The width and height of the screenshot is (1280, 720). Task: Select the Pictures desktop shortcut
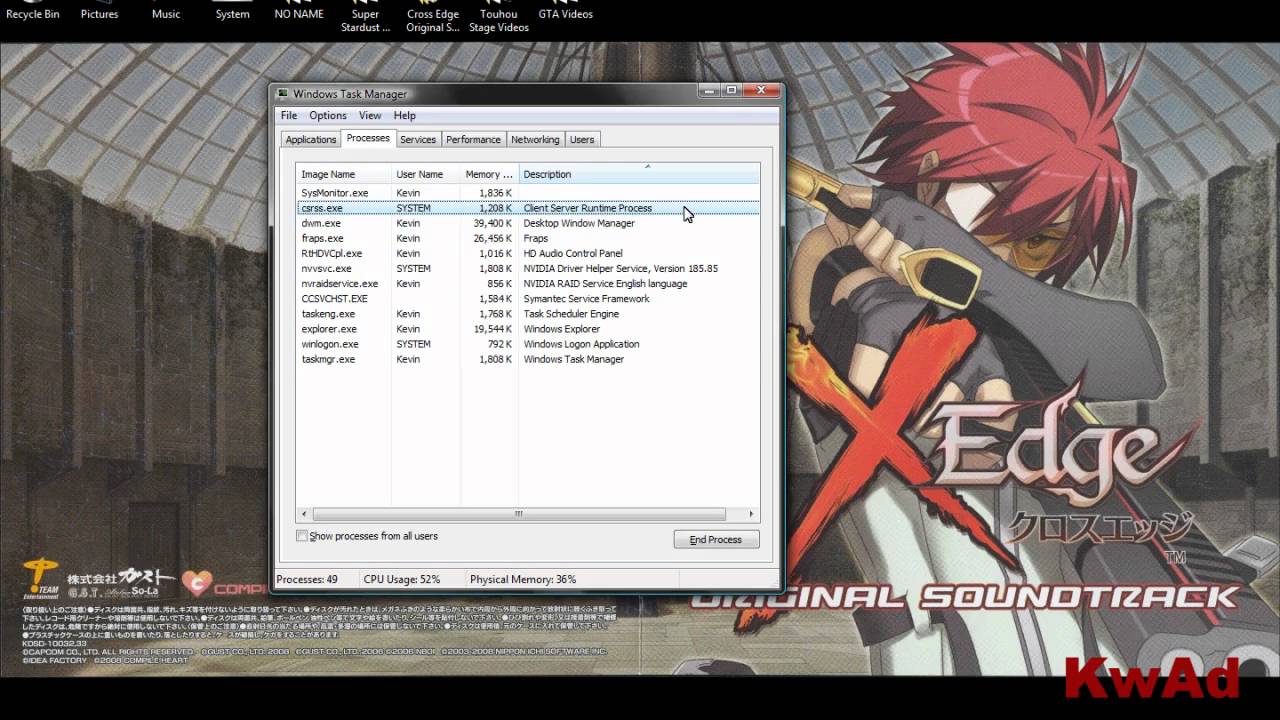click(99, 10)
